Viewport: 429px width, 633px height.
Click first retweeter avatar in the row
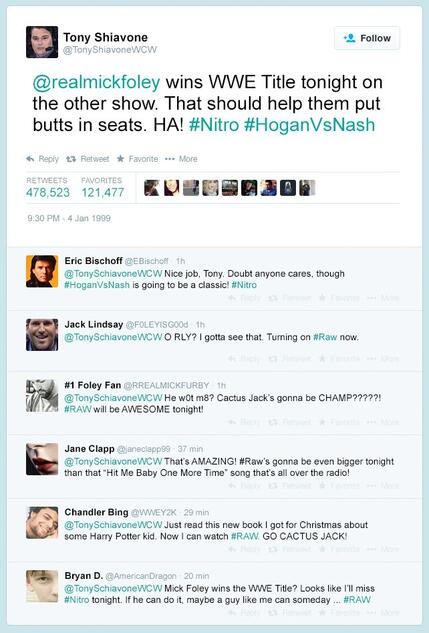[x=152, y=188]
